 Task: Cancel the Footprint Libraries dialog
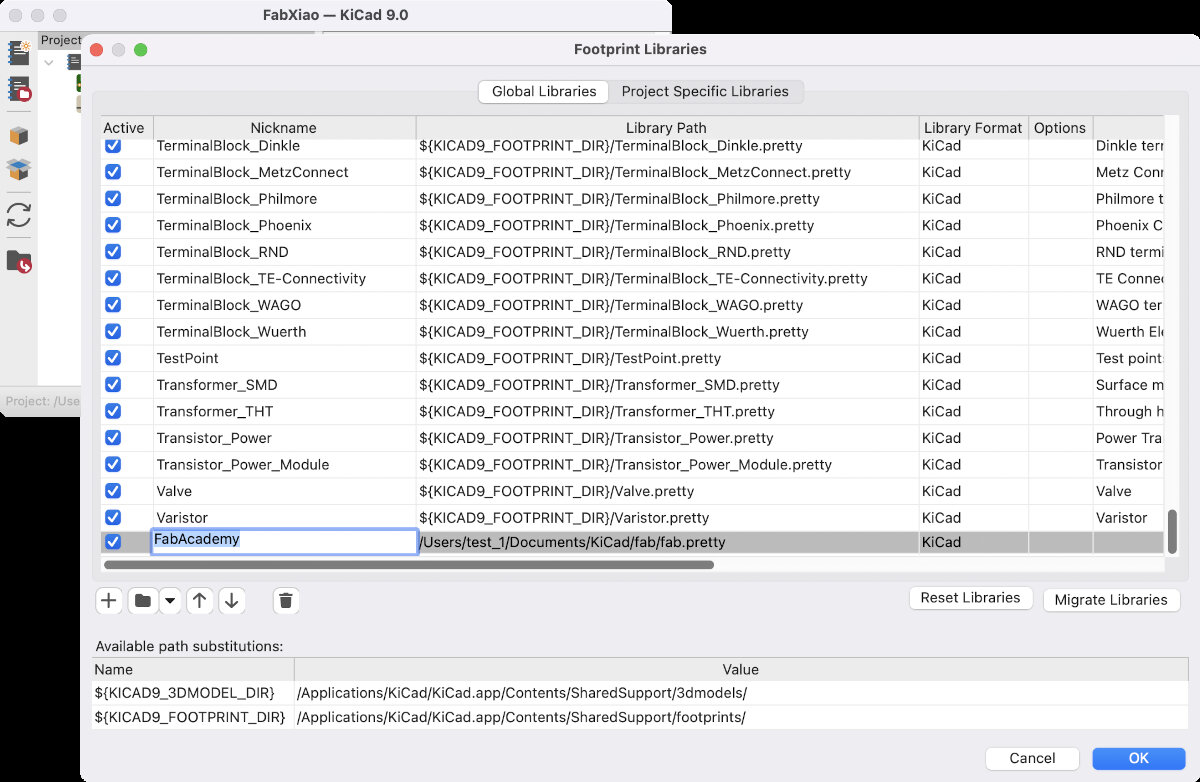(x=1032, y=758)
